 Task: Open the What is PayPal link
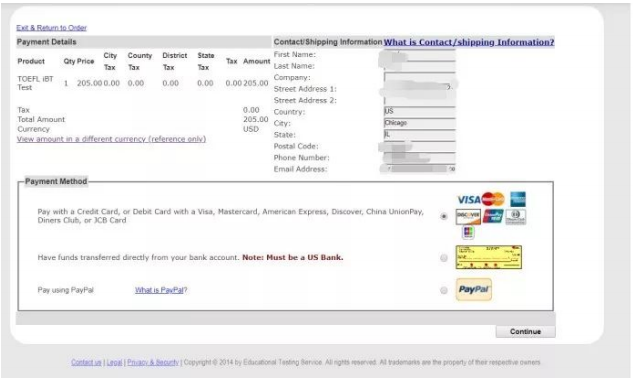click(x=159, y=290)
